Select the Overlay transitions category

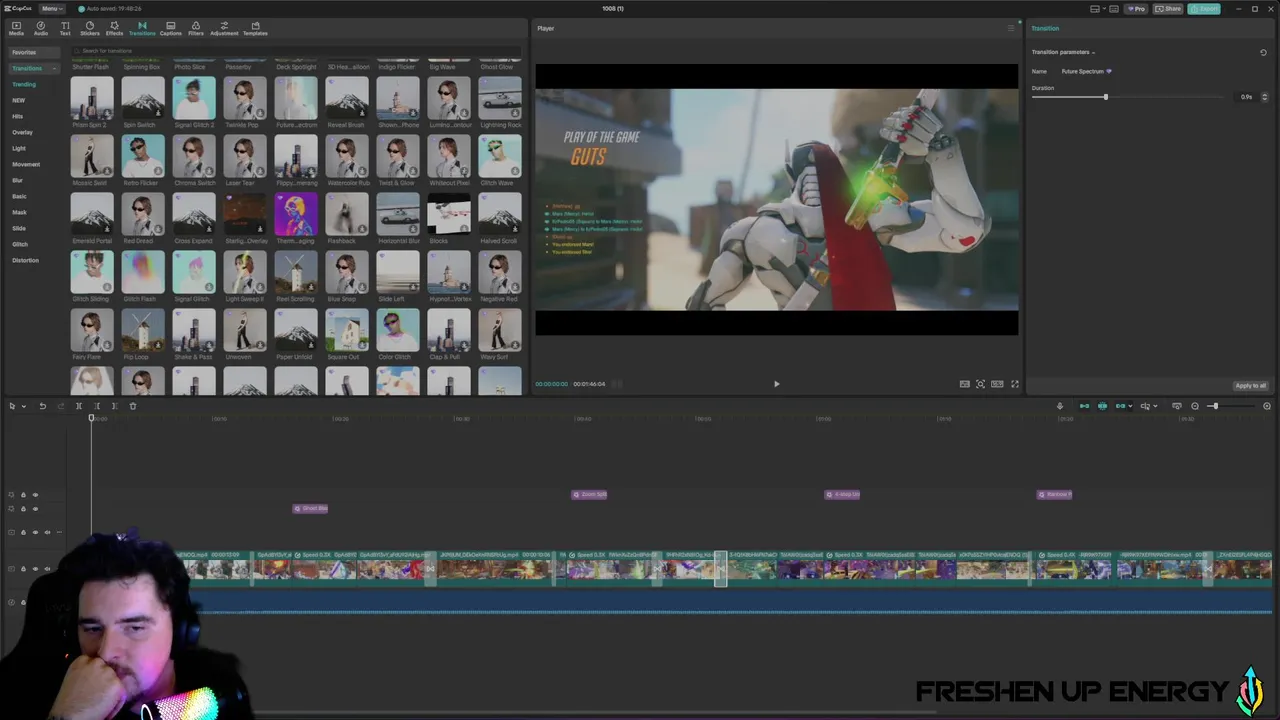coord(22,132)
